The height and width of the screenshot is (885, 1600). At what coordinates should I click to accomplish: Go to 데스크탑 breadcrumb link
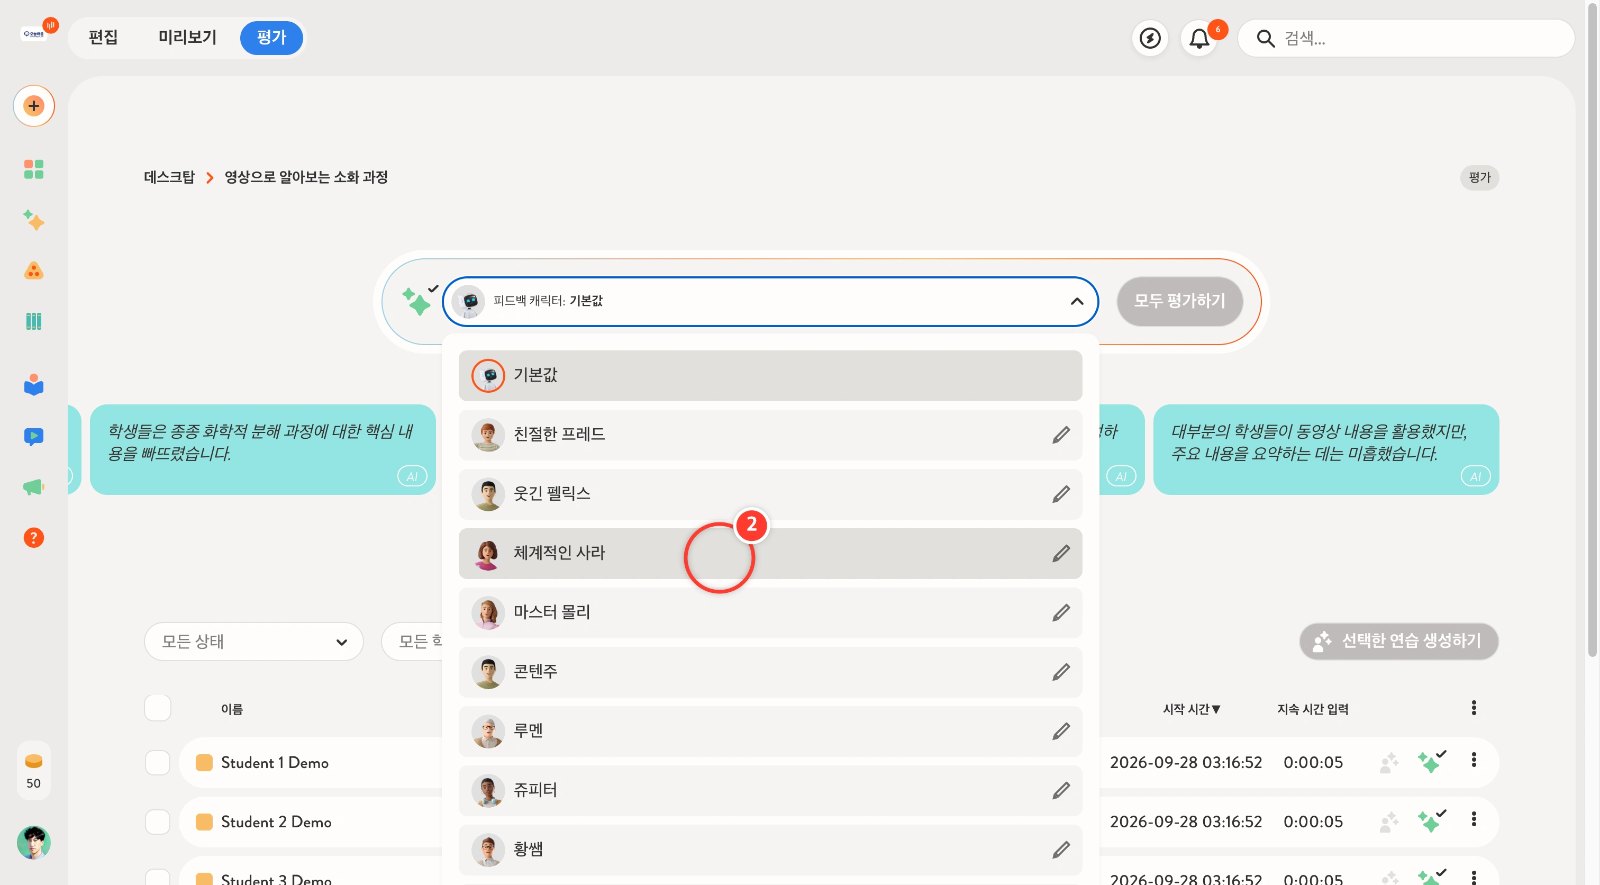point(169,177)
